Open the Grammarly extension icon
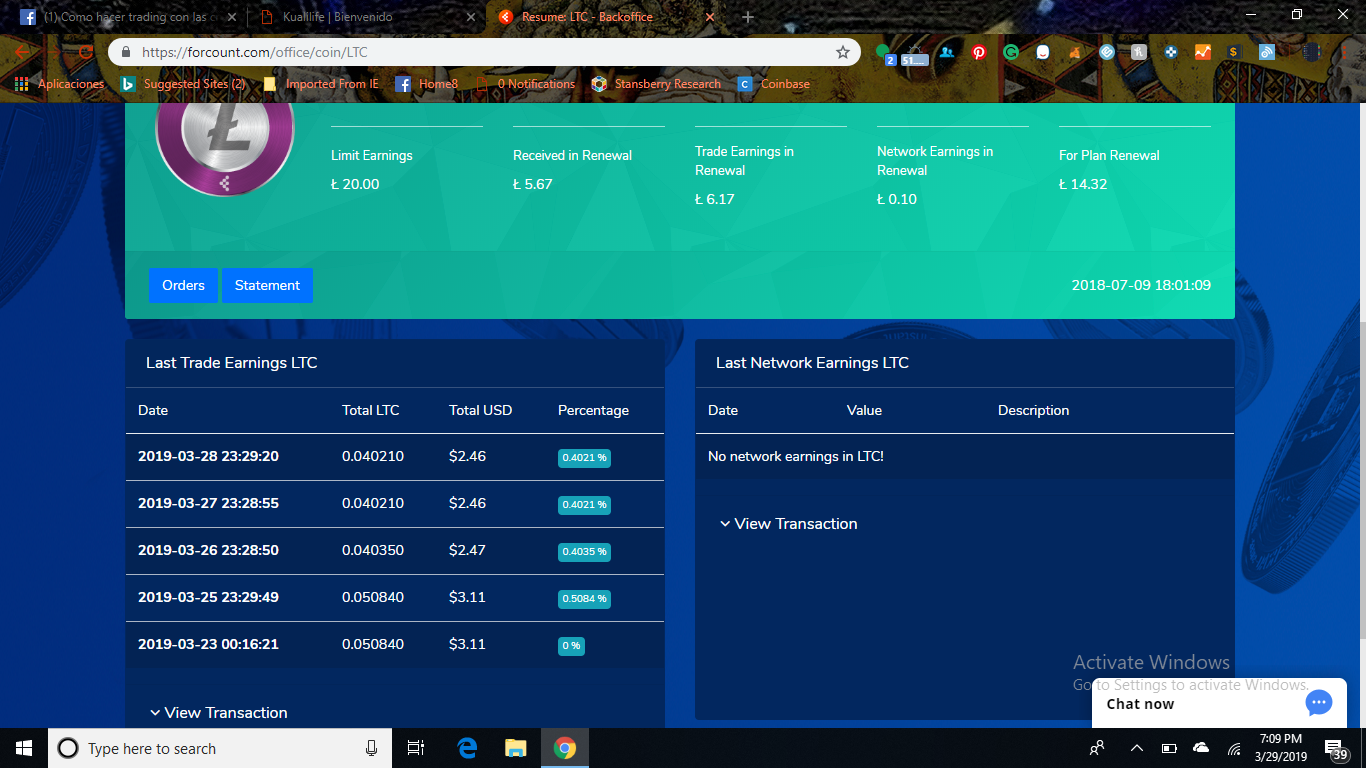1366x768 pixels. (x=1011, y=52)
